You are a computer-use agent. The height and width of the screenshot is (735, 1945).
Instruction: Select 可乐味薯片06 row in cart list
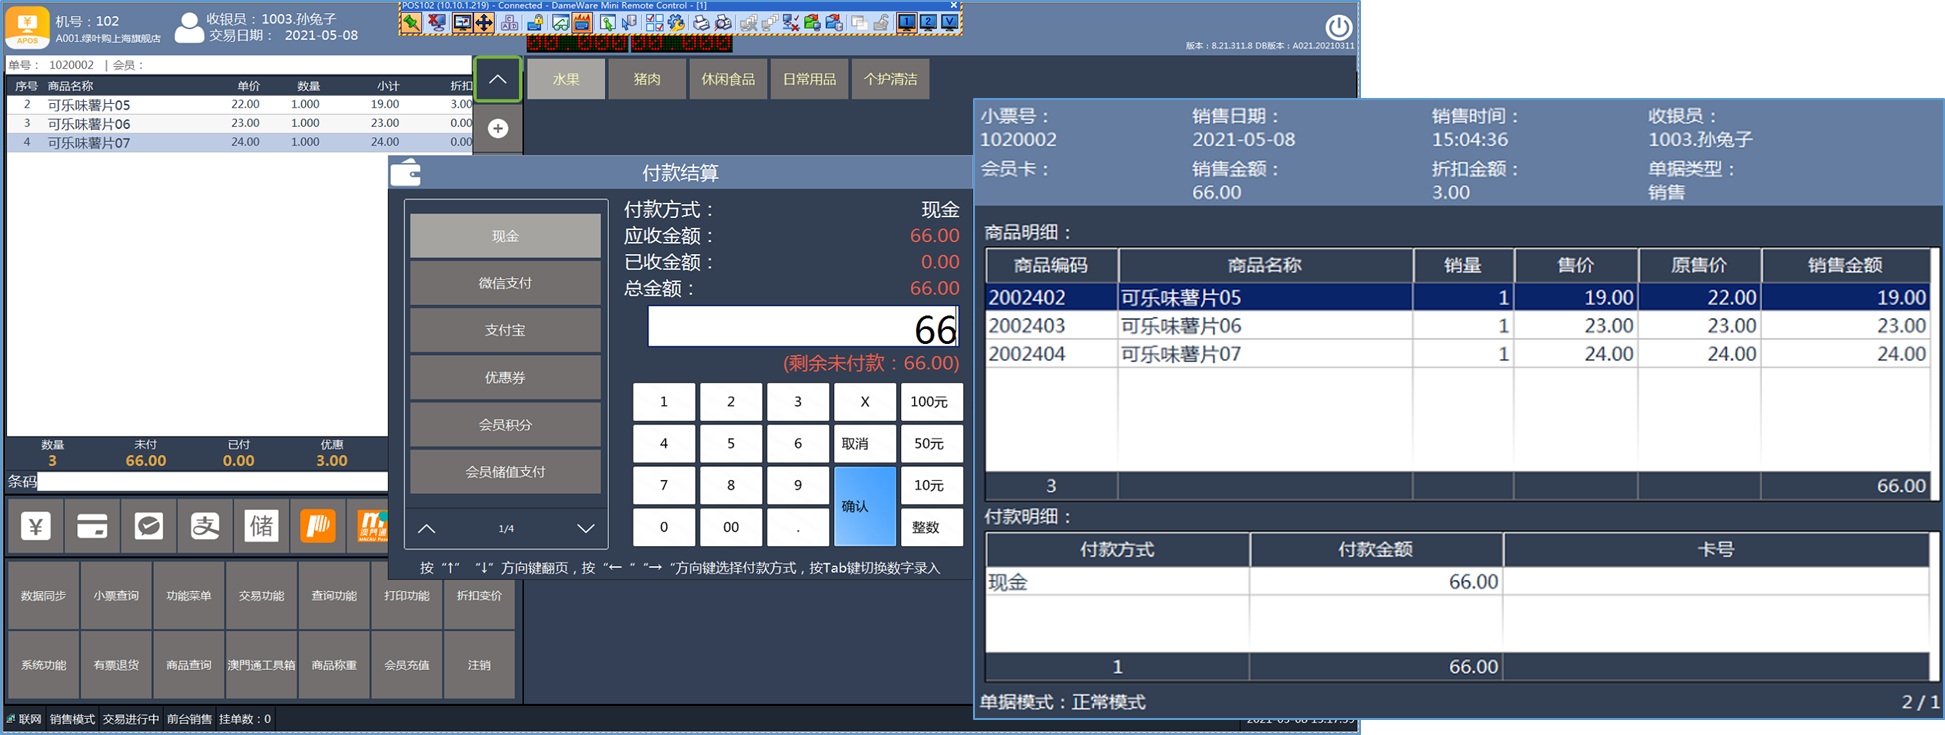point(240,123)
